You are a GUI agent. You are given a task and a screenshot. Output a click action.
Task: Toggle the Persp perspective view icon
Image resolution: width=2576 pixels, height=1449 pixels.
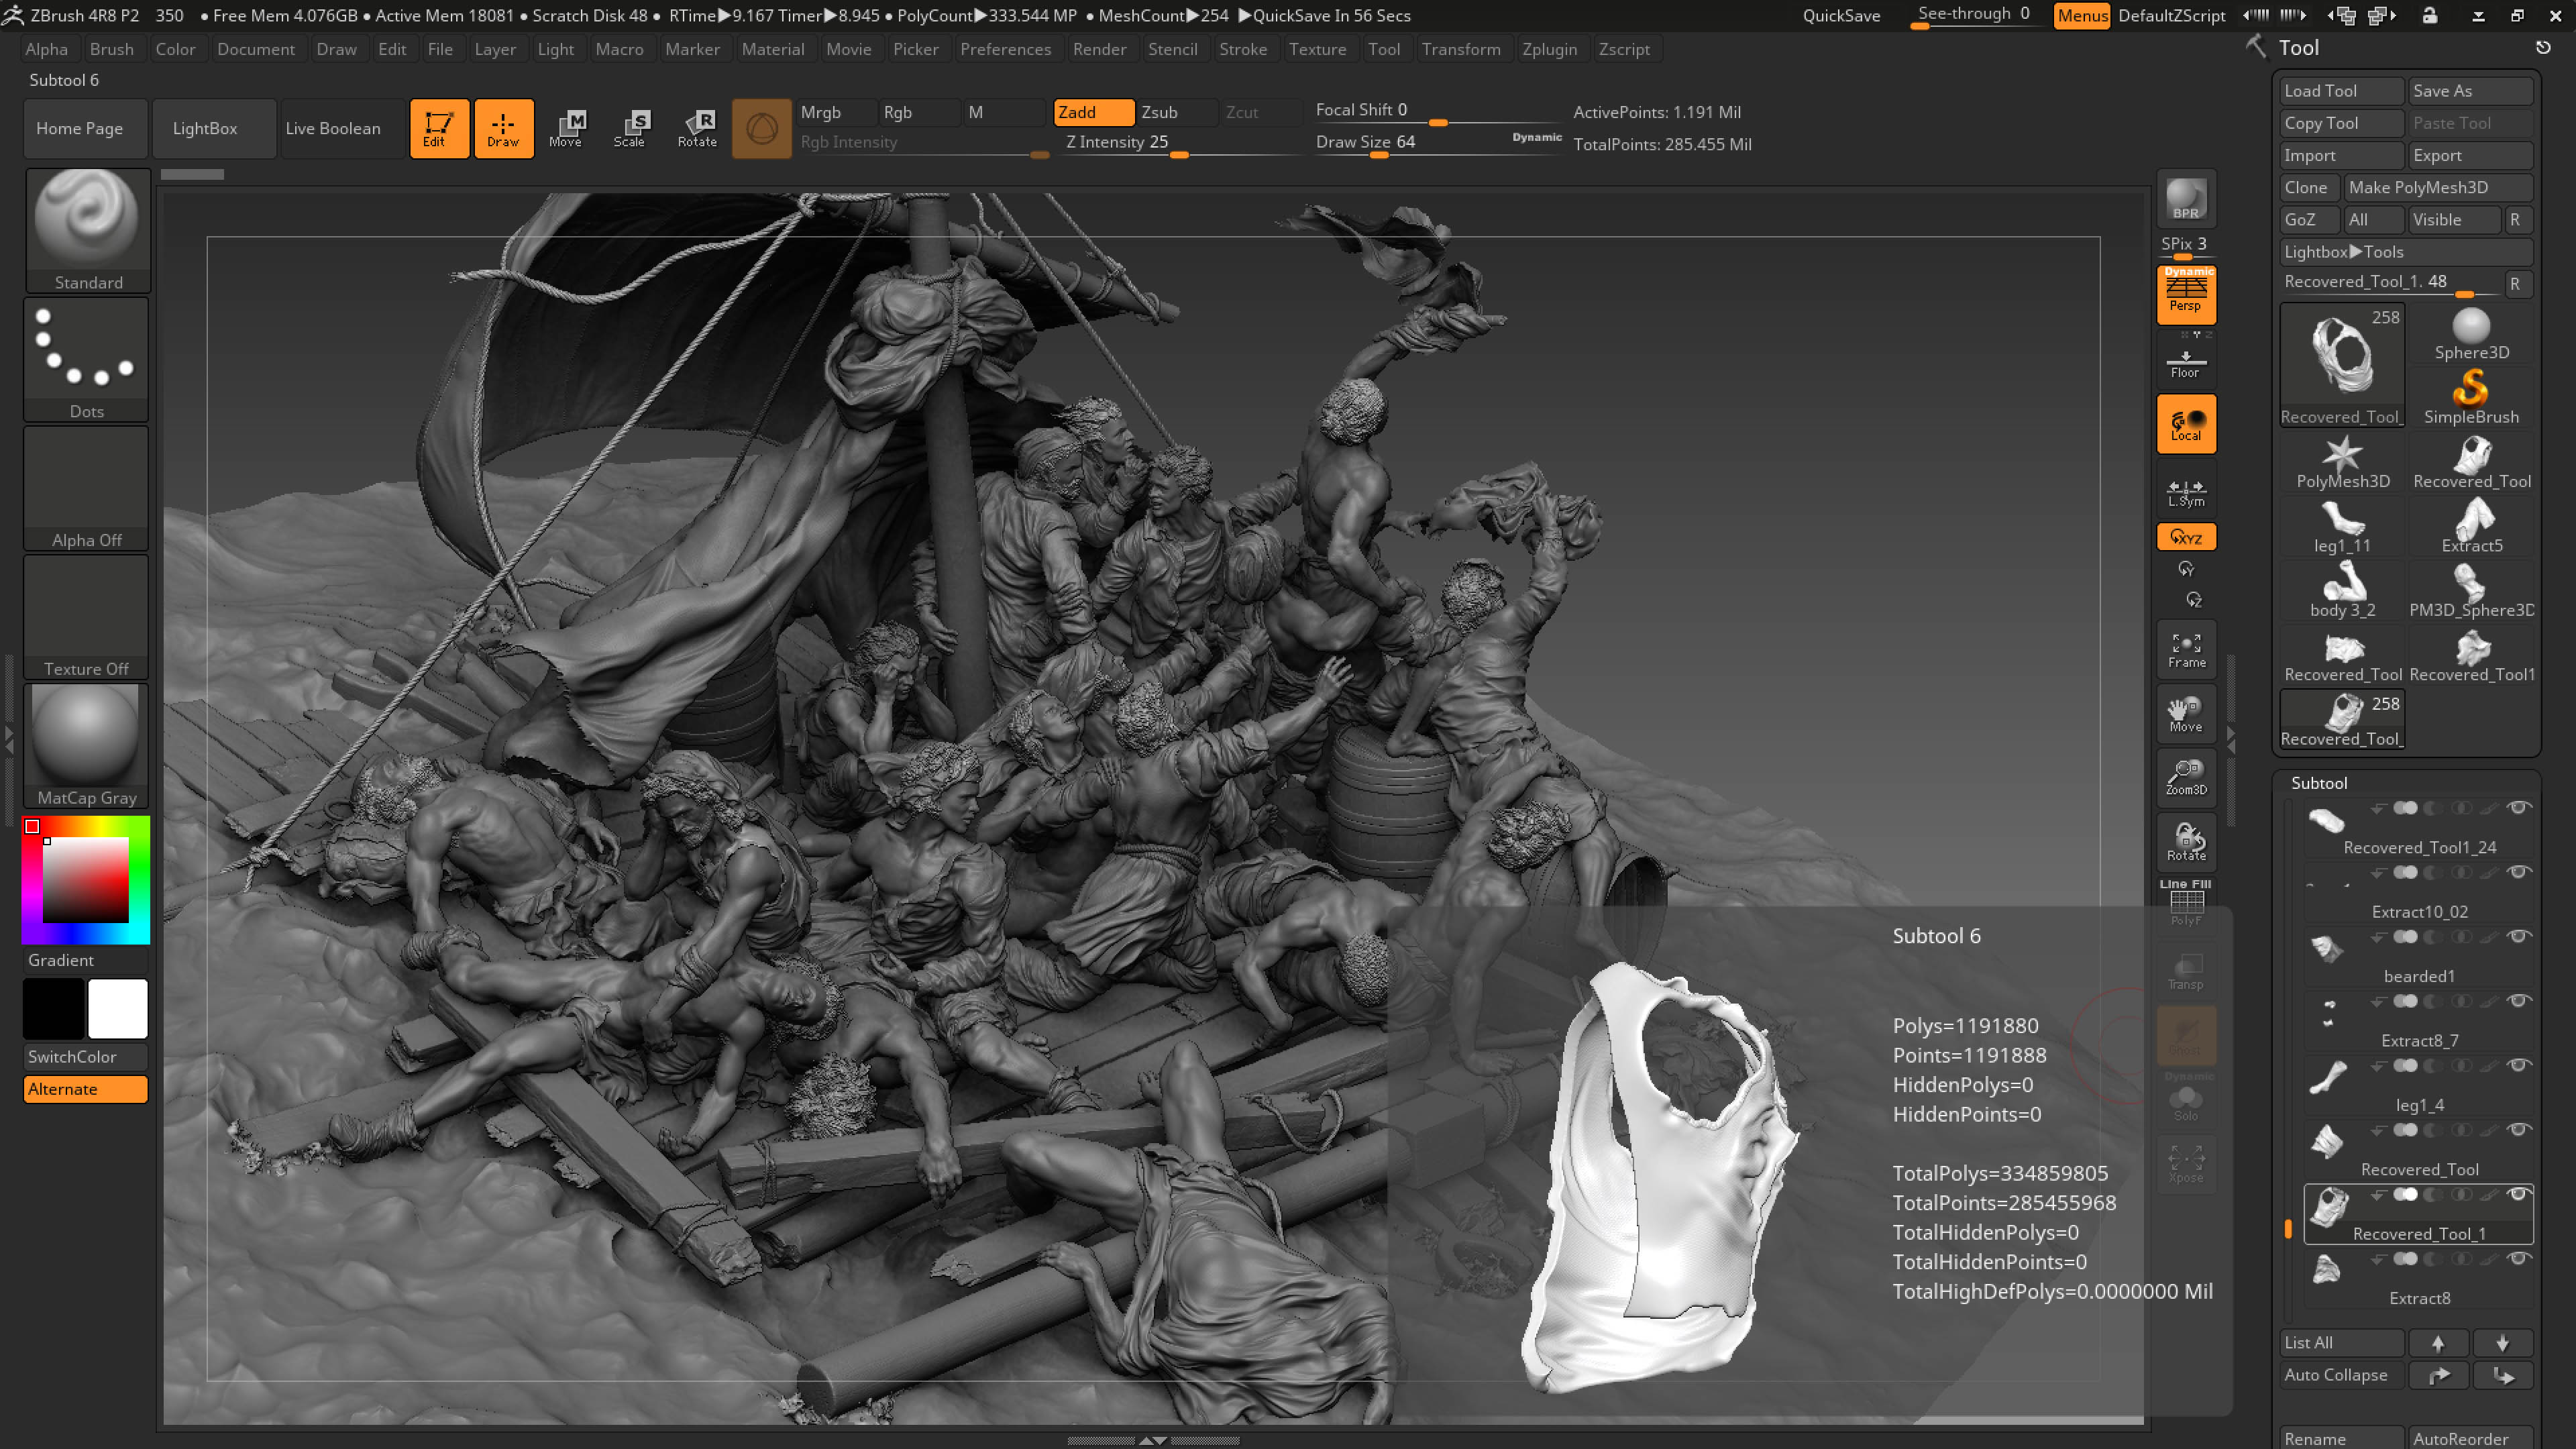point(2186,294)
